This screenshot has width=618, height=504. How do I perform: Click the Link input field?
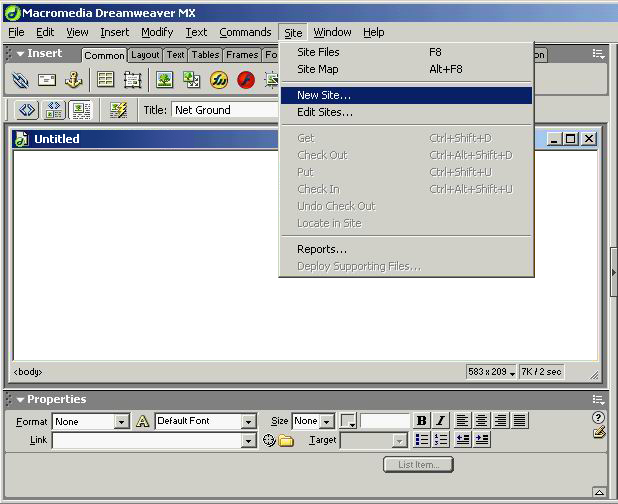[147, 440]
